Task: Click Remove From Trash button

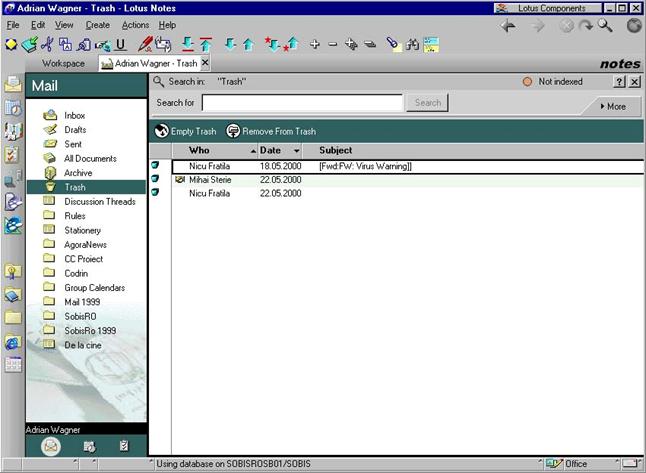Action: pos(270,131)
